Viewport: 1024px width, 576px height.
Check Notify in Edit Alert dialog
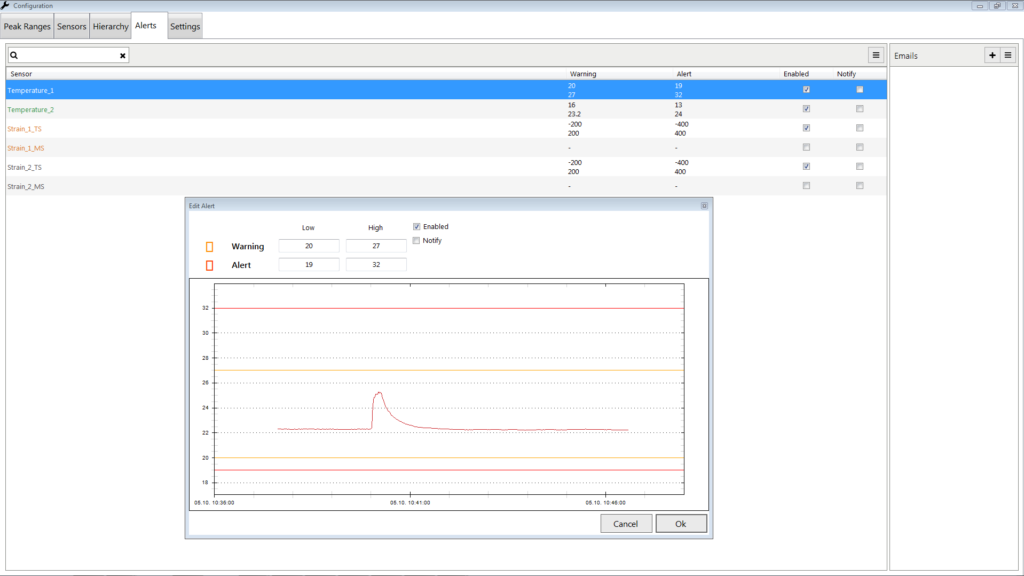(x=417, y=241)
